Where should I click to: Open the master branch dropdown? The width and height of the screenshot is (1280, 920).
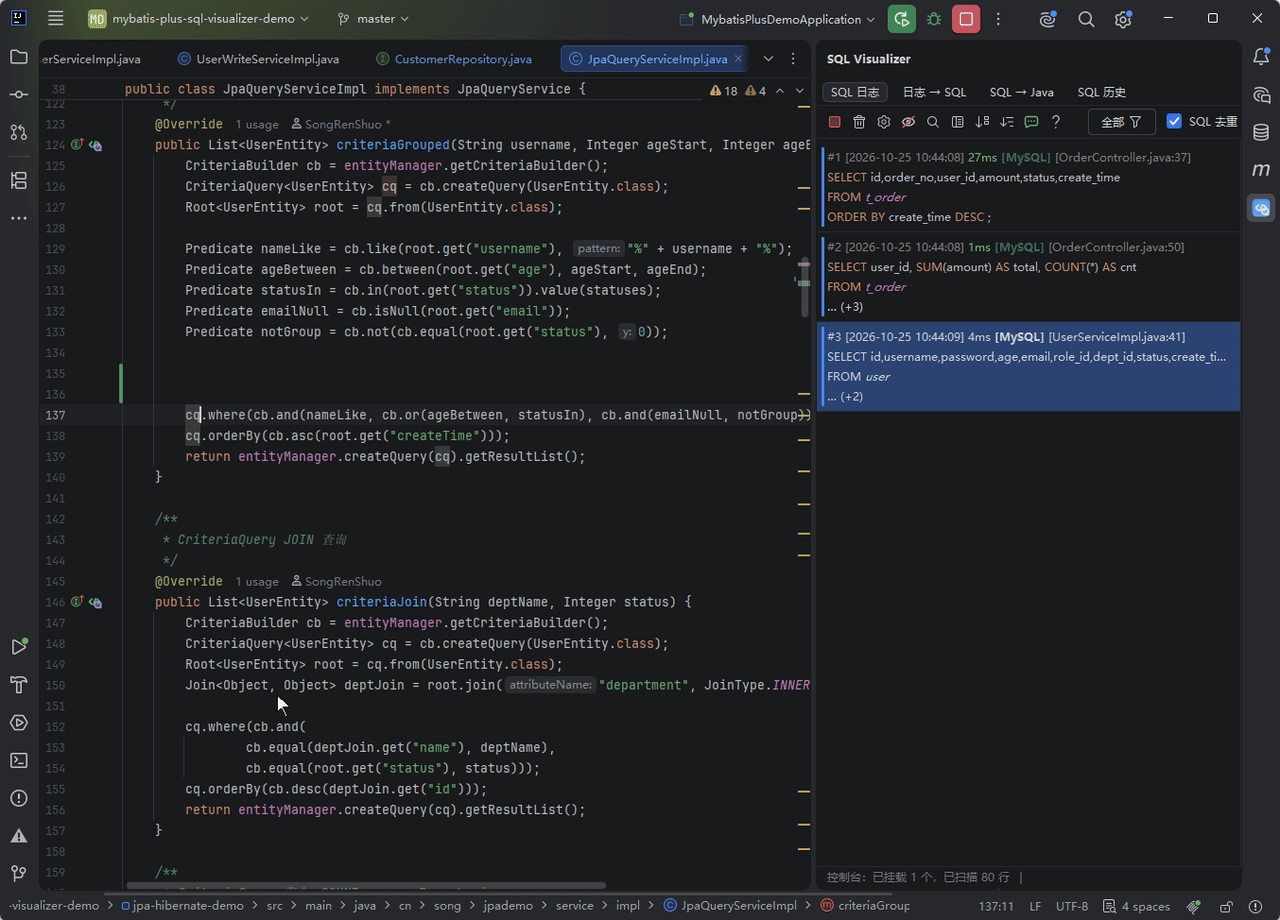click(x=373, y=19)
